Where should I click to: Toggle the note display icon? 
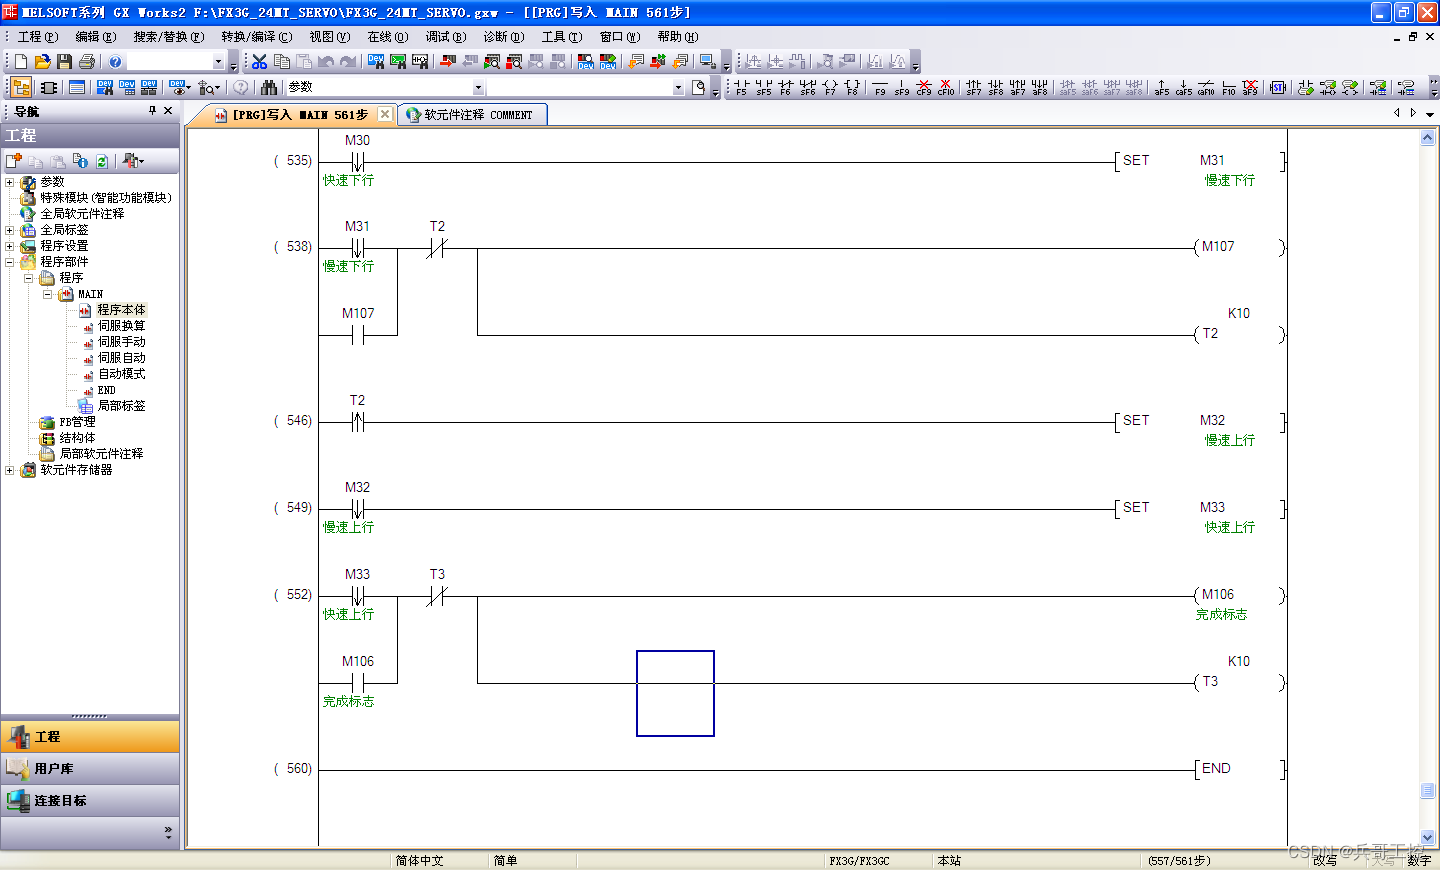click(1350, 87)
